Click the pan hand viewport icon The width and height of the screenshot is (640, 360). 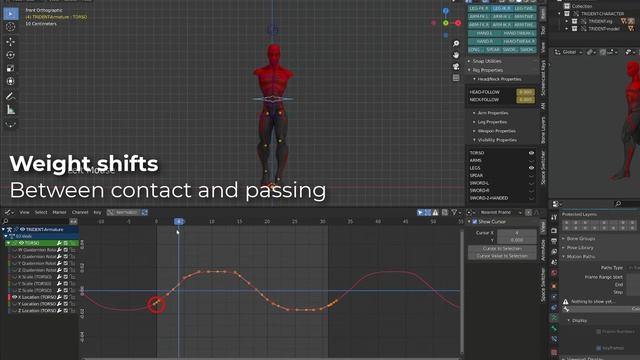pos(456,55)
